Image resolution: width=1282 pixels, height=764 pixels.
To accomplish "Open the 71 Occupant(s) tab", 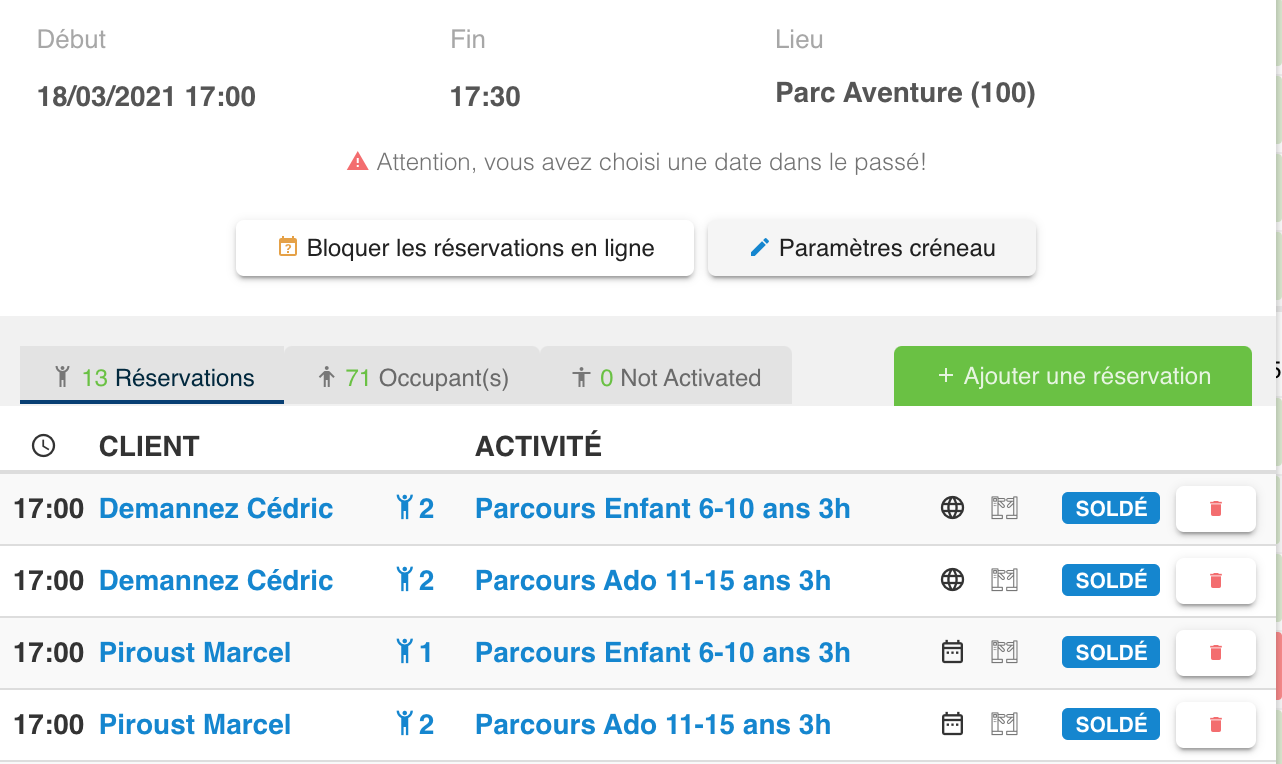I will 413,378.
